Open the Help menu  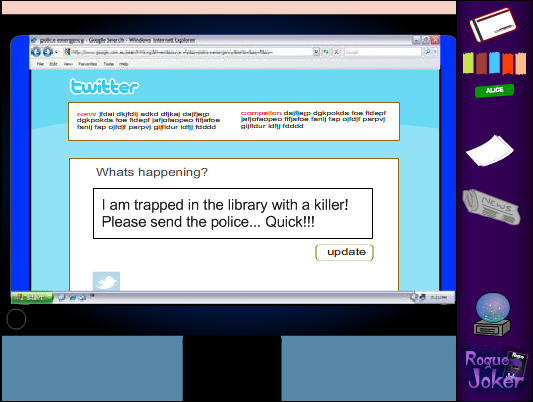(x=124, y=64)
